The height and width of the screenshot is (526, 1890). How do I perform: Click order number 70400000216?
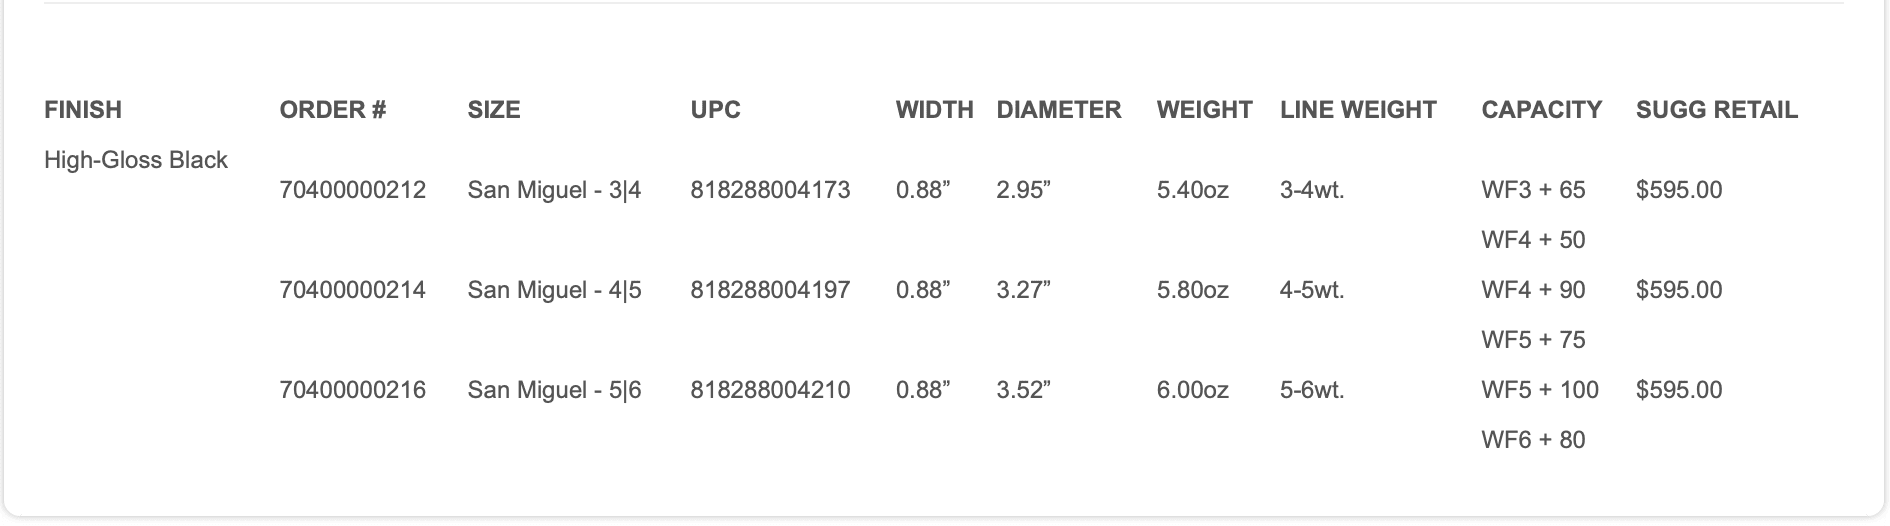point(353,390)
